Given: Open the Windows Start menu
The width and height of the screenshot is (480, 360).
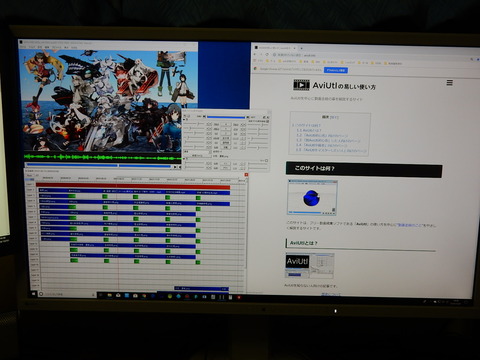Looking at the screenshot, I should (34, 294).
